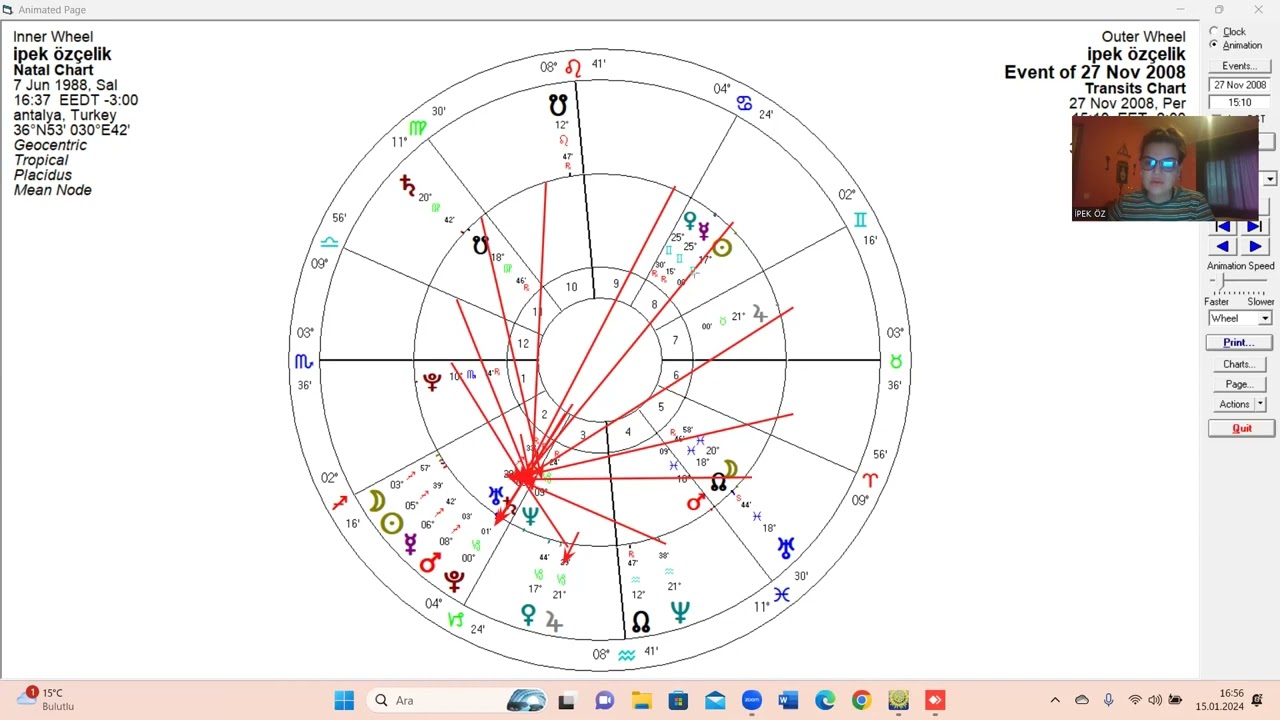The width and height of the screenshot is (1280, 720).
Task: Open Google Chrome from the taskbar
Action: click(x=861, y=700)
